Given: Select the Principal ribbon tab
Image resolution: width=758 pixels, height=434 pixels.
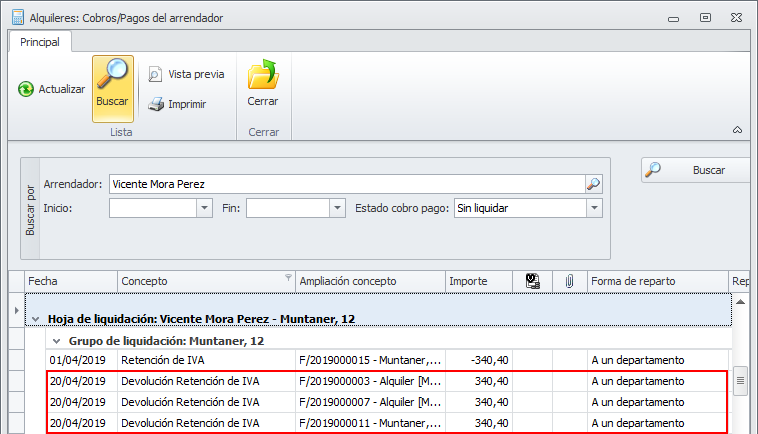Looking at the screenshot, I should [x=40, y=42].
